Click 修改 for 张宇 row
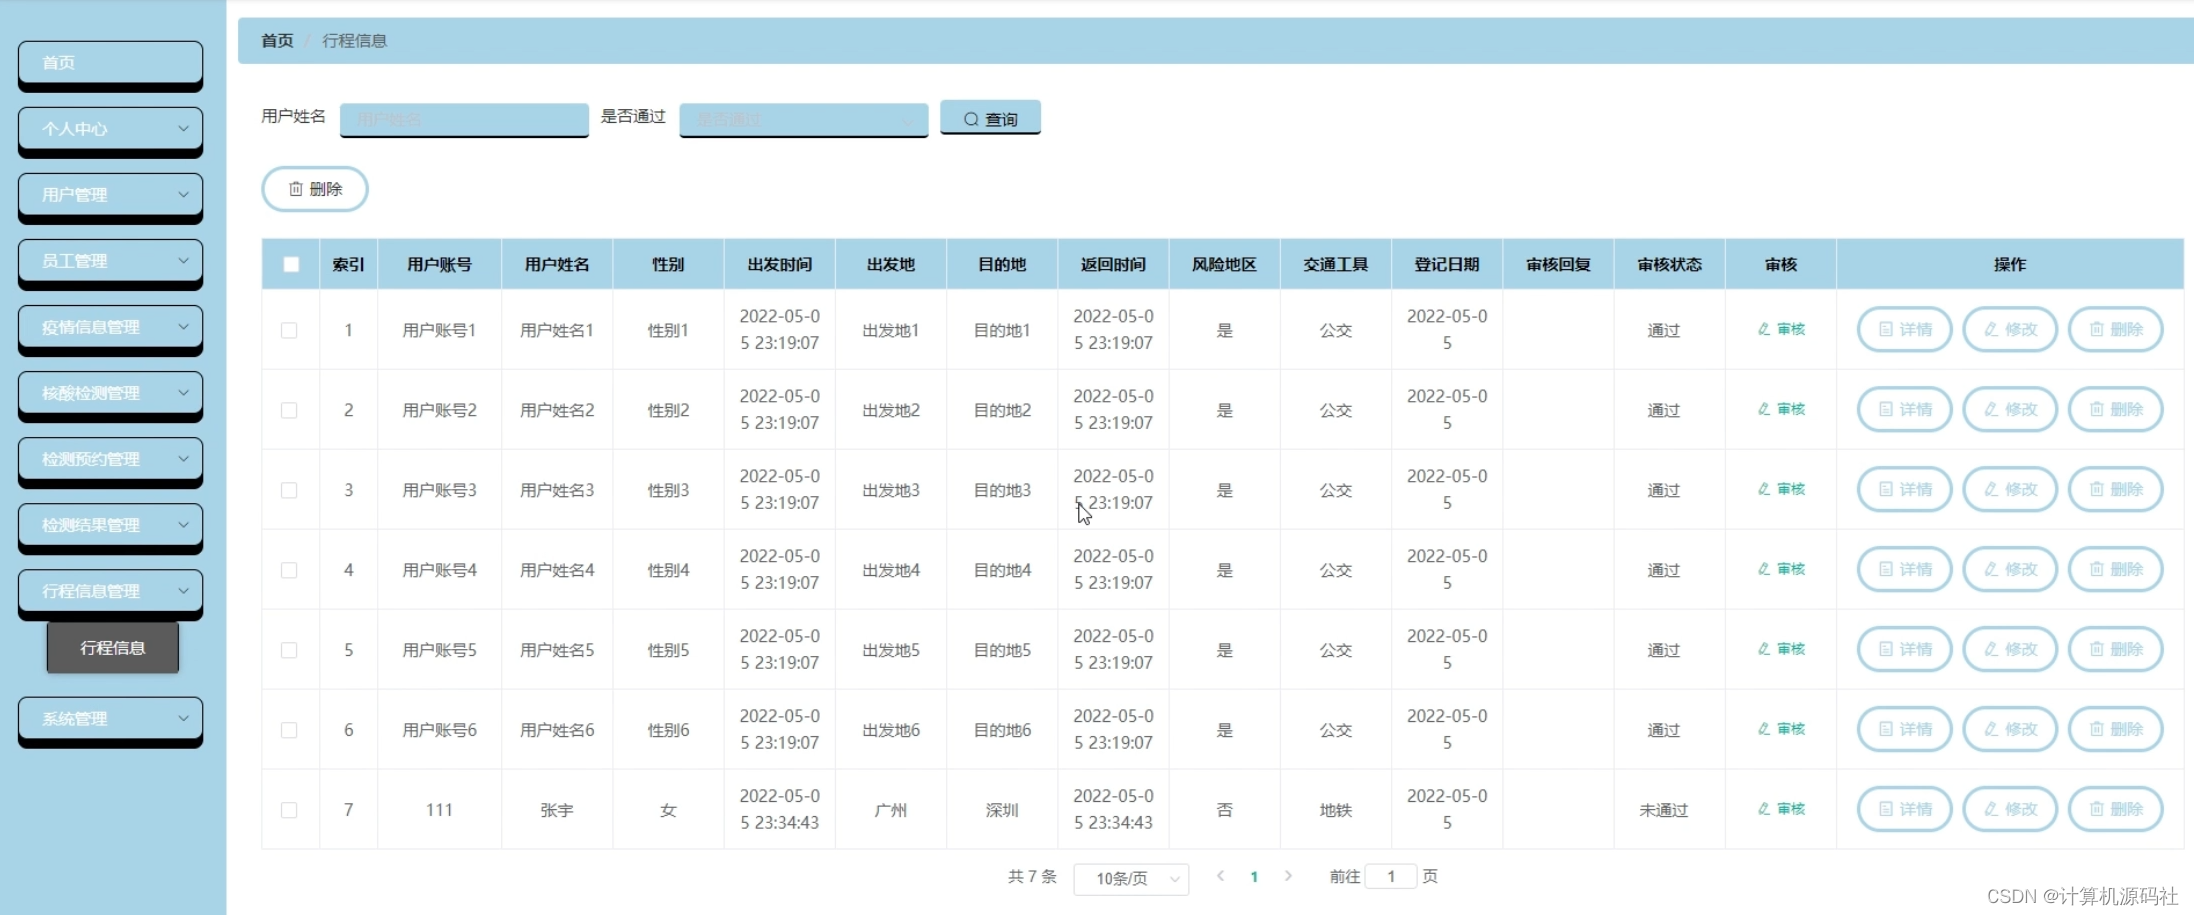 [2010, 809]
